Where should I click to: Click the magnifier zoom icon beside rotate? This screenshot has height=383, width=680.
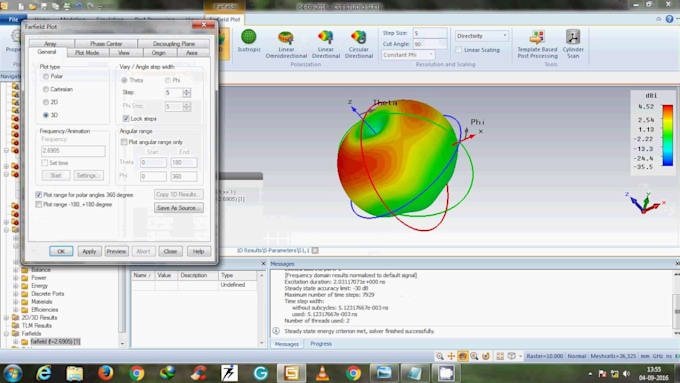[474, 356]
